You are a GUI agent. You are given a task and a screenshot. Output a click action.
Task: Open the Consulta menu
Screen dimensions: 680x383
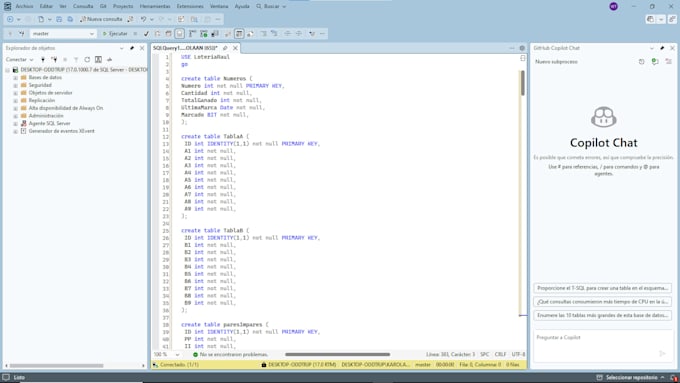pos(83,7)
